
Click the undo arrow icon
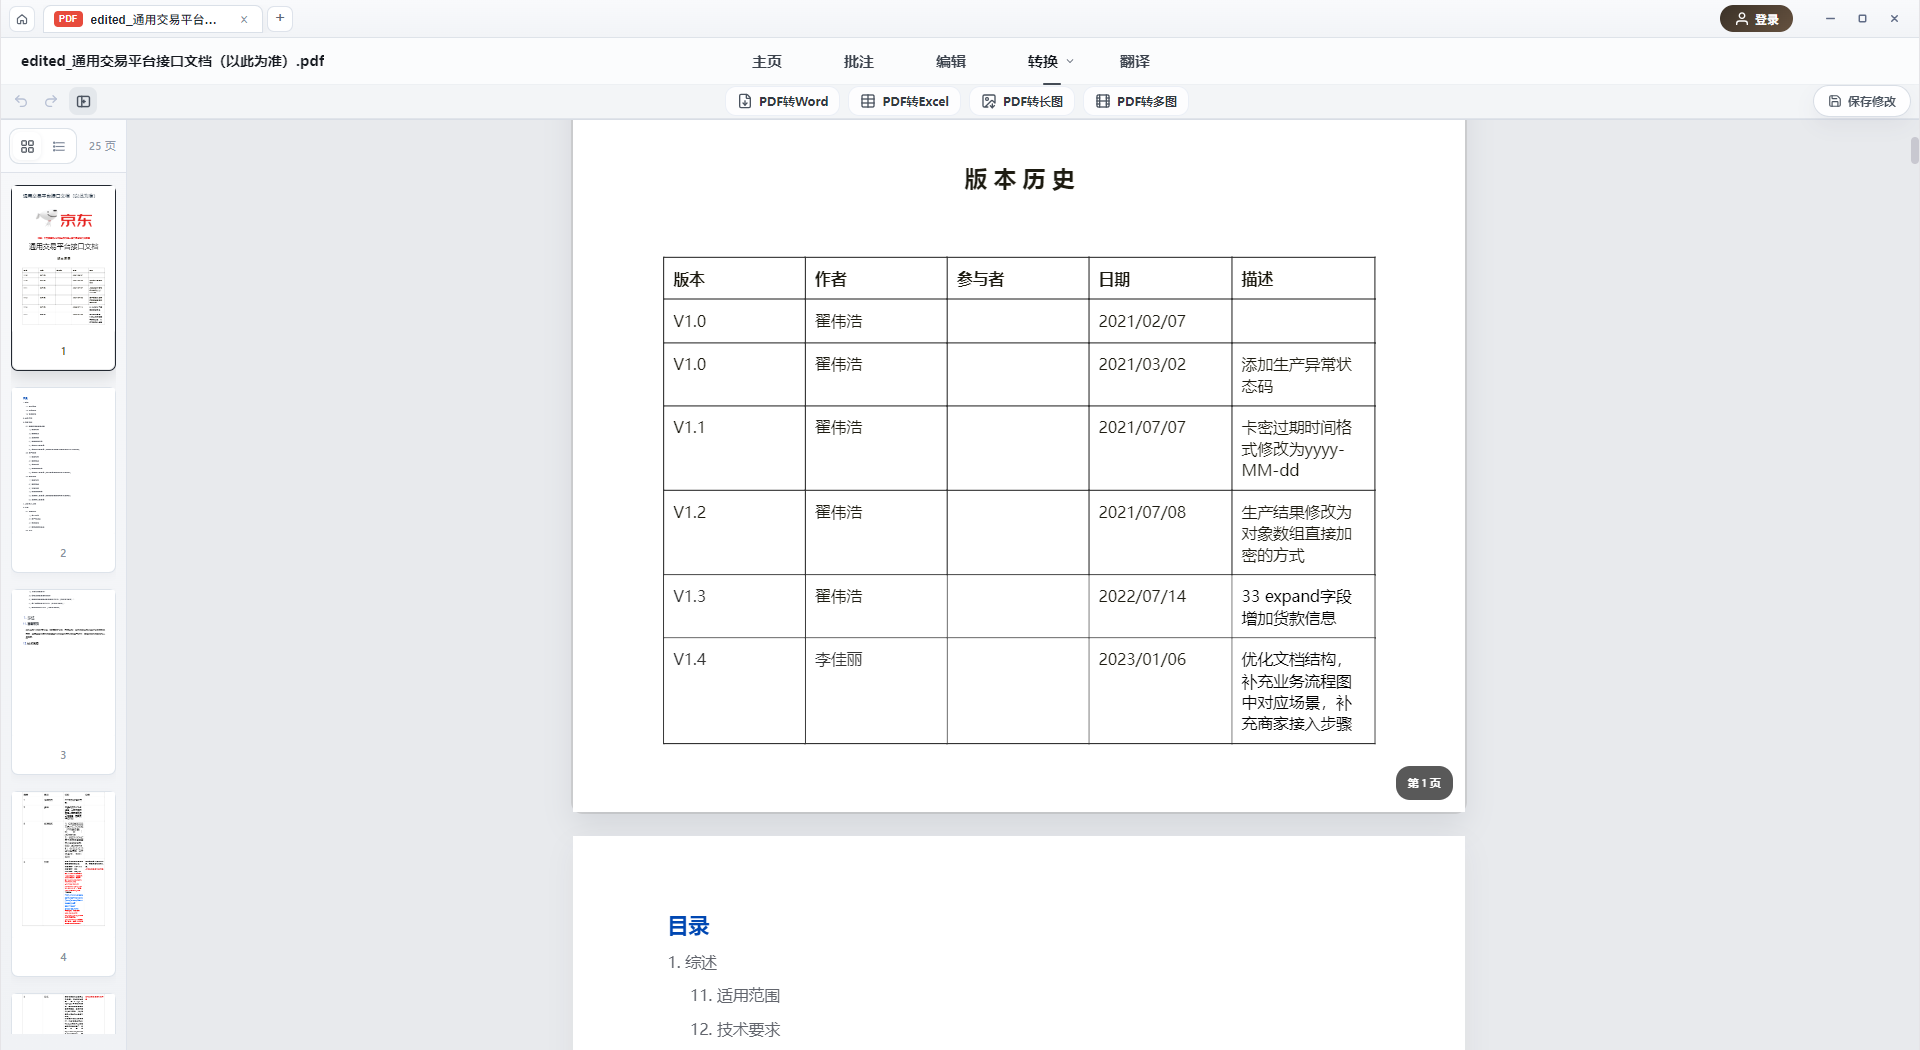[x=21, y=101]
